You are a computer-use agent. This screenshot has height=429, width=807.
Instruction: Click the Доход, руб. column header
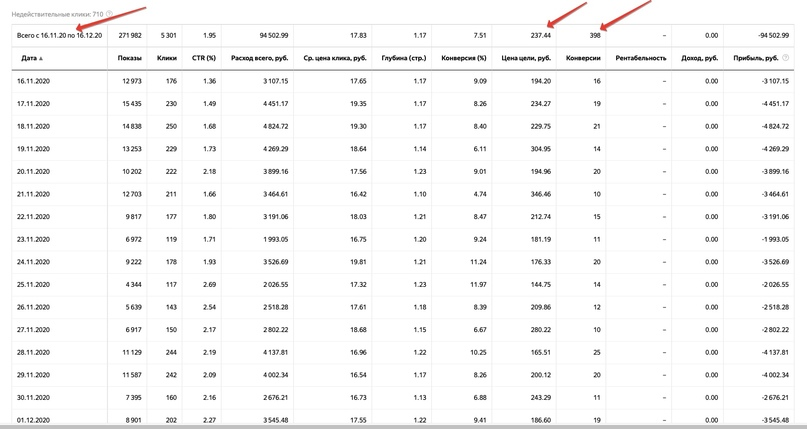pyautogui.click(x=699, y=58)
